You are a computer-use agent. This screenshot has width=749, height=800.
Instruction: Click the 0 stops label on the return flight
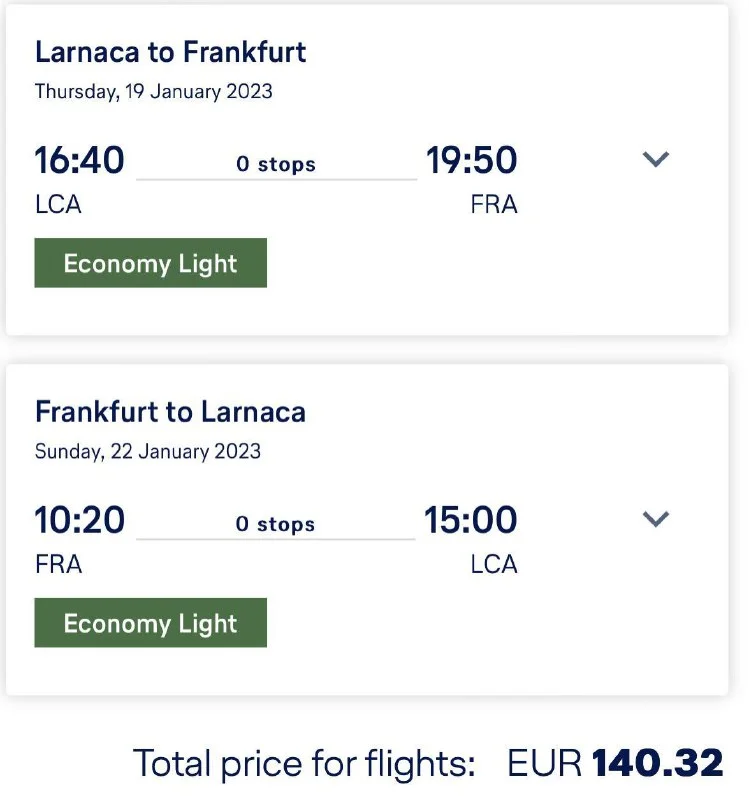coord(275,524)
